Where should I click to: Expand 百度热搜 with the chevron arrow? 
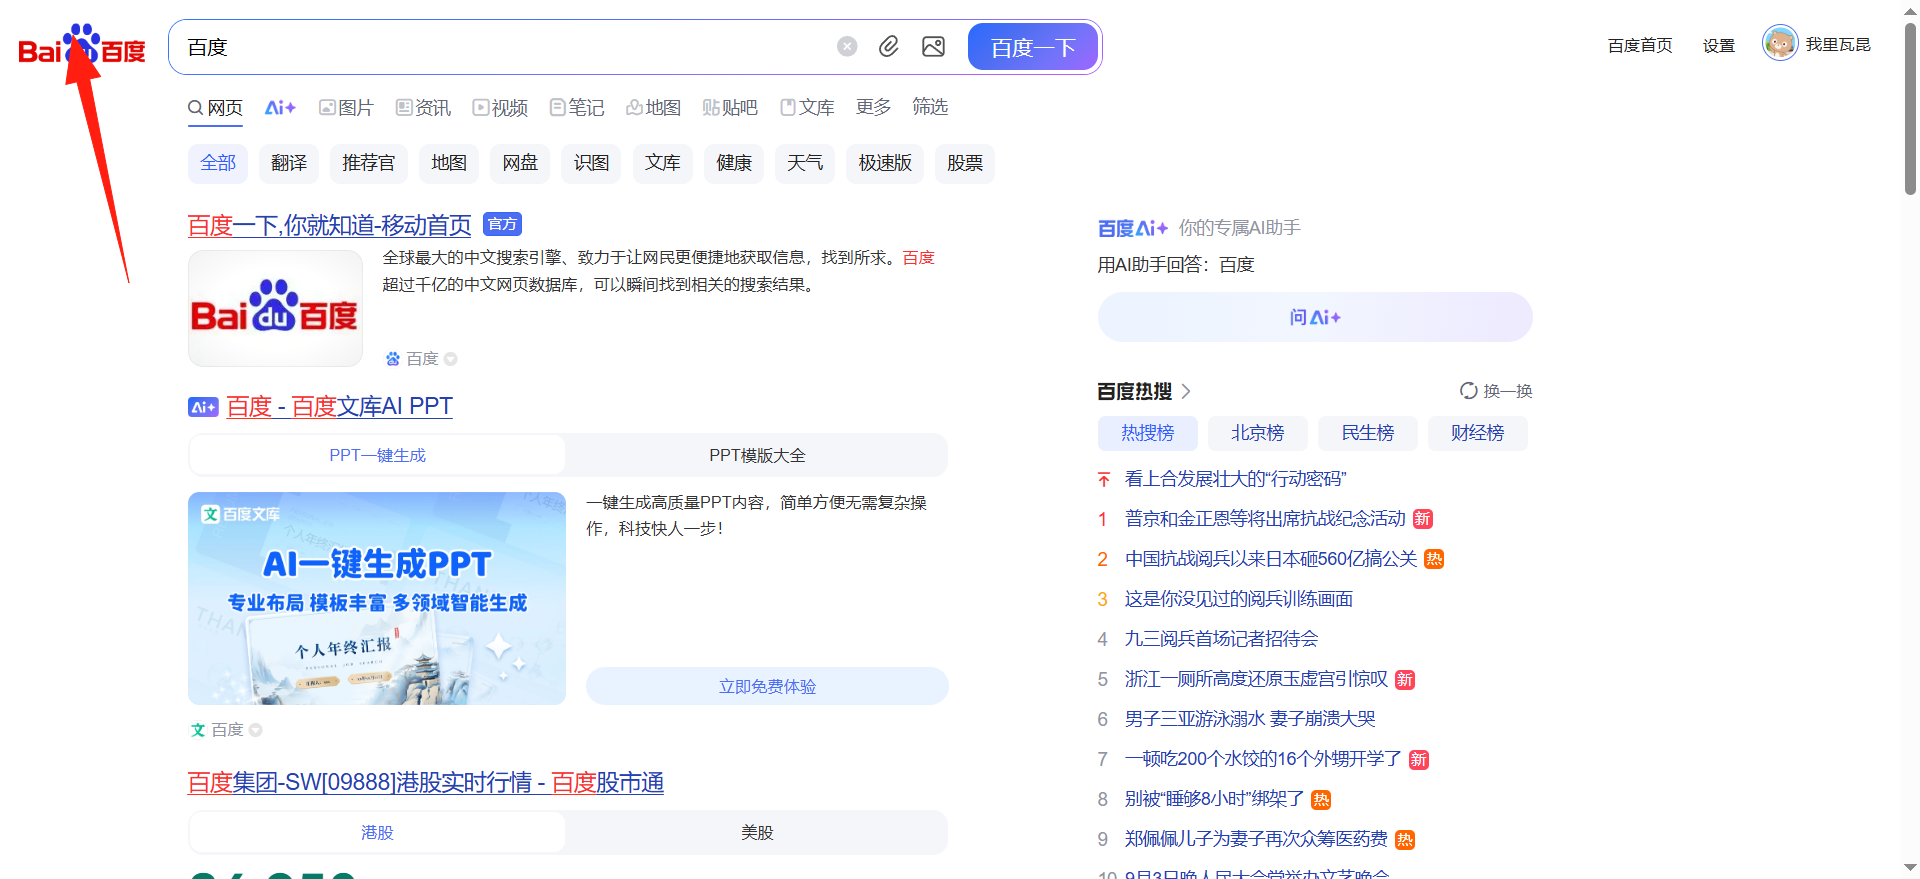1186,391
